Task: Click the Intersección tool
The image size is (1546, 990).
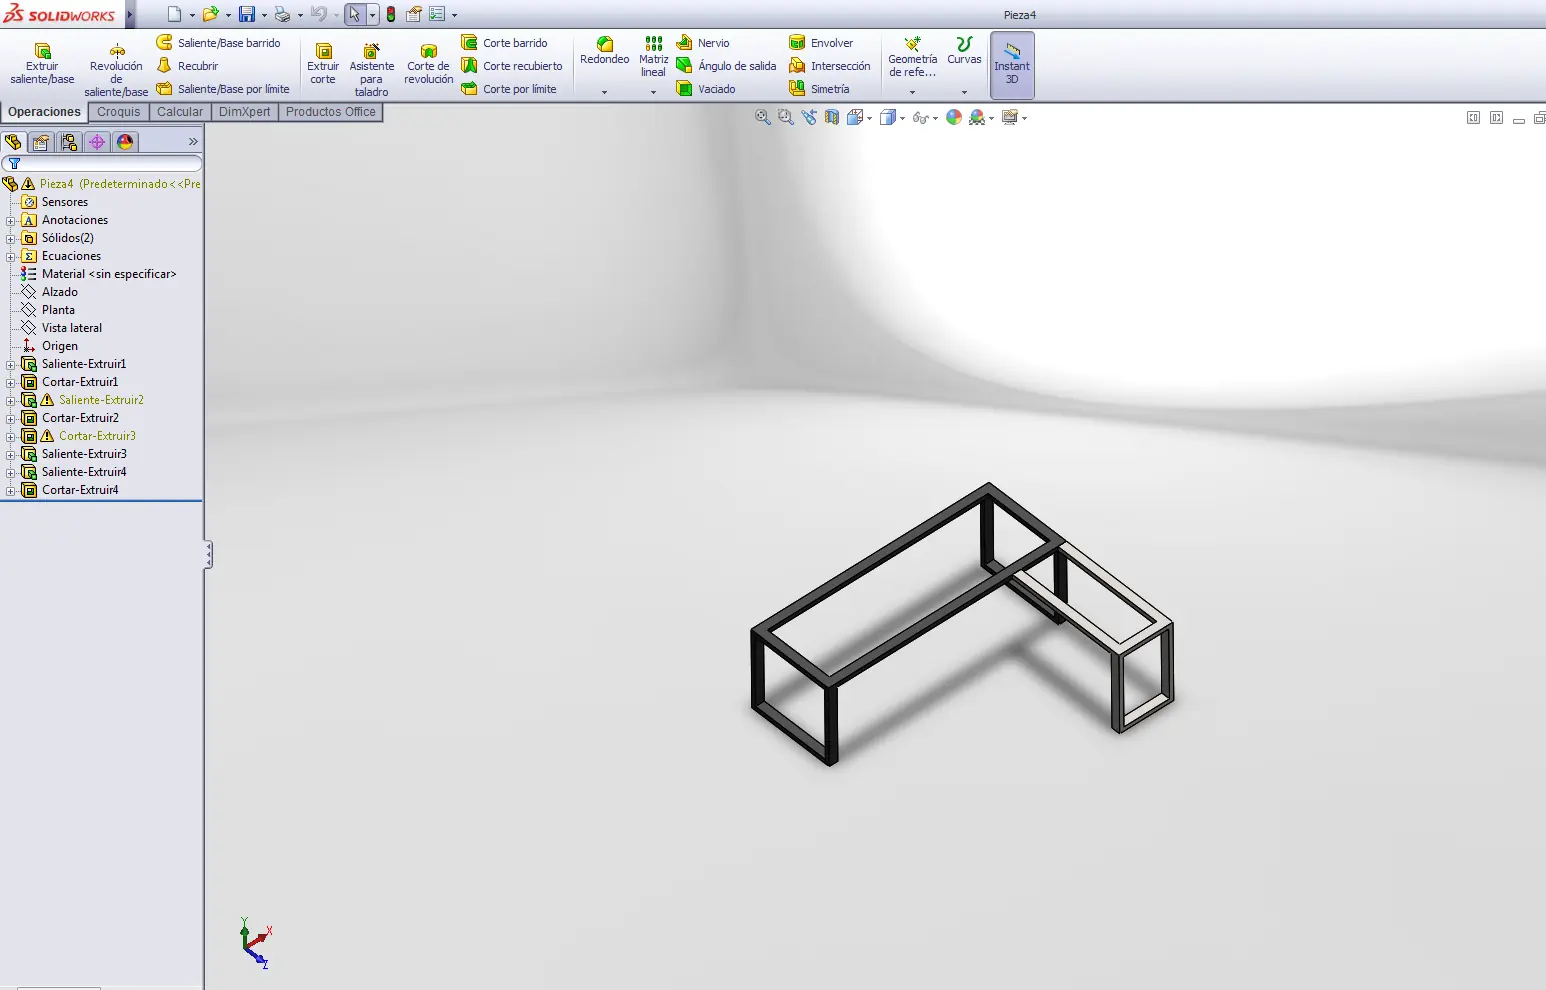Action: click(x=829, y=66)
